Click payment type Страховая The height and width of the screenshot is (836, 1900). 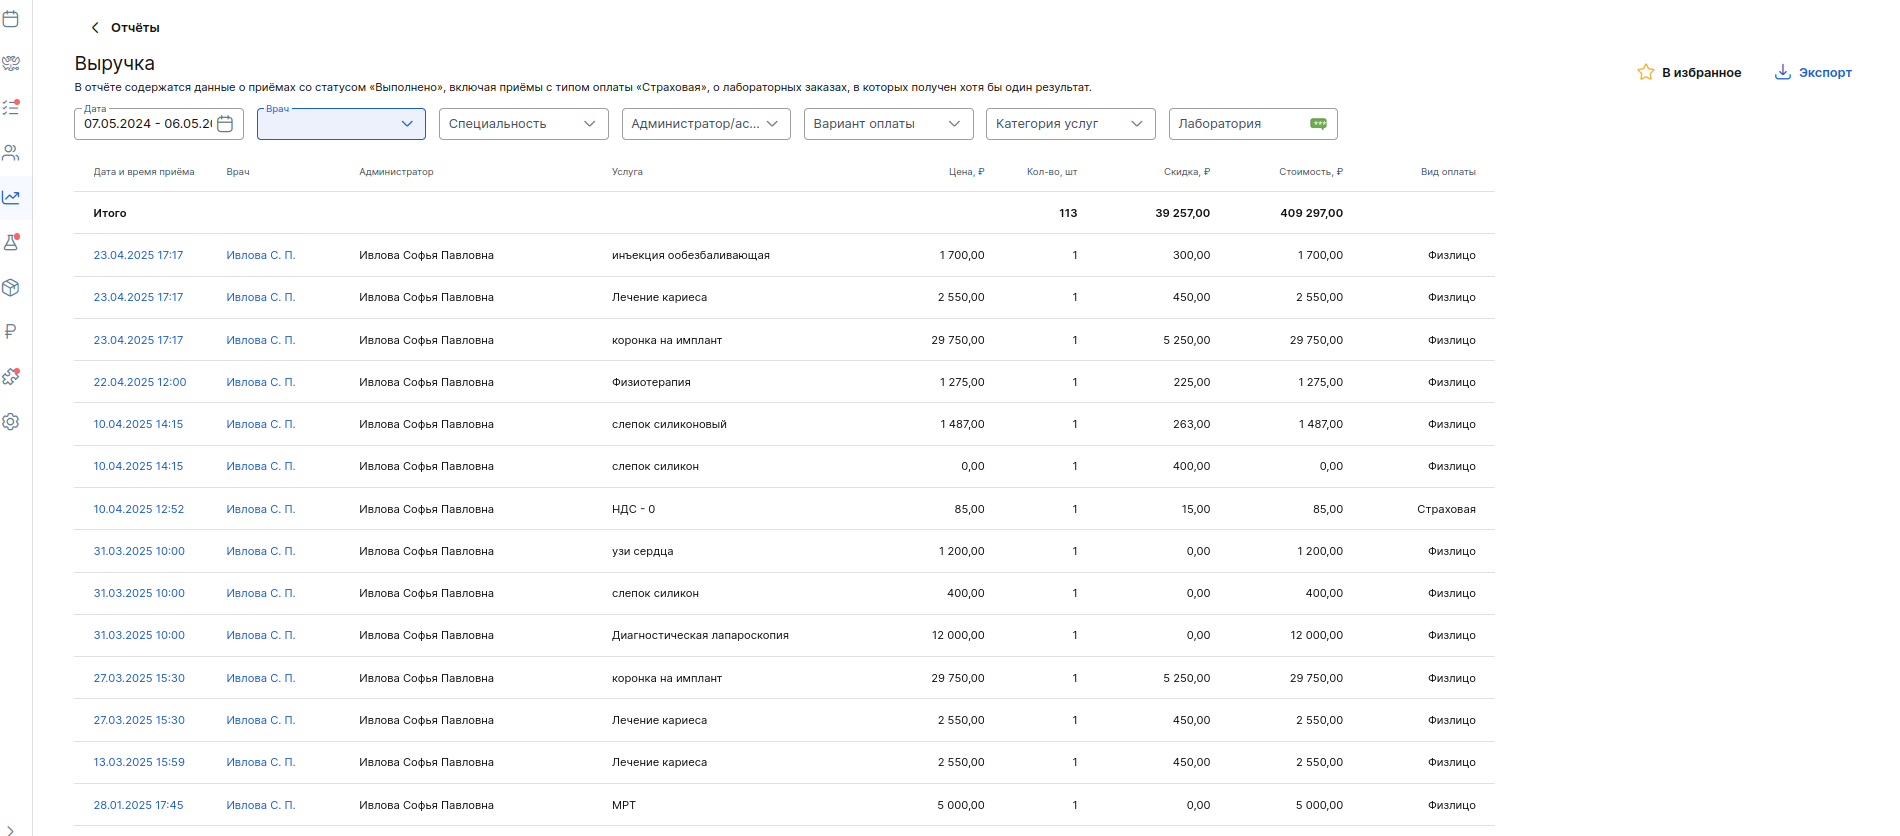[x=1446, y=509]
